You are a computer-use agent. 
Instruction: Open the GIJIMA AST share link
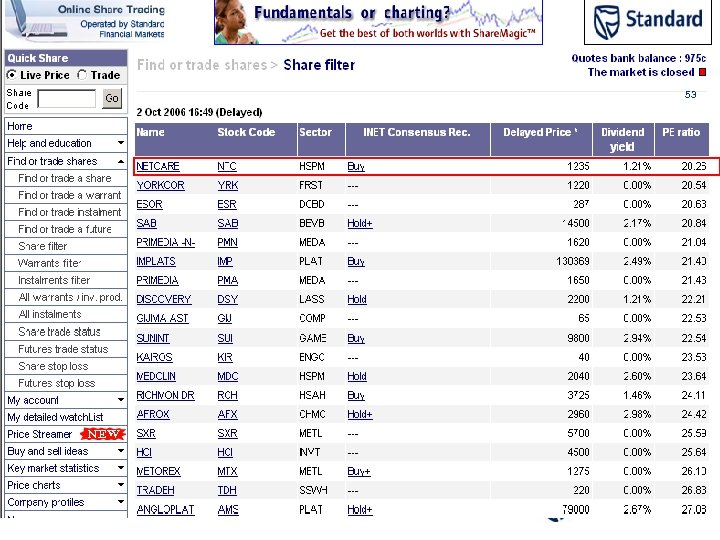pyautogui.click(x=163, y=318)
